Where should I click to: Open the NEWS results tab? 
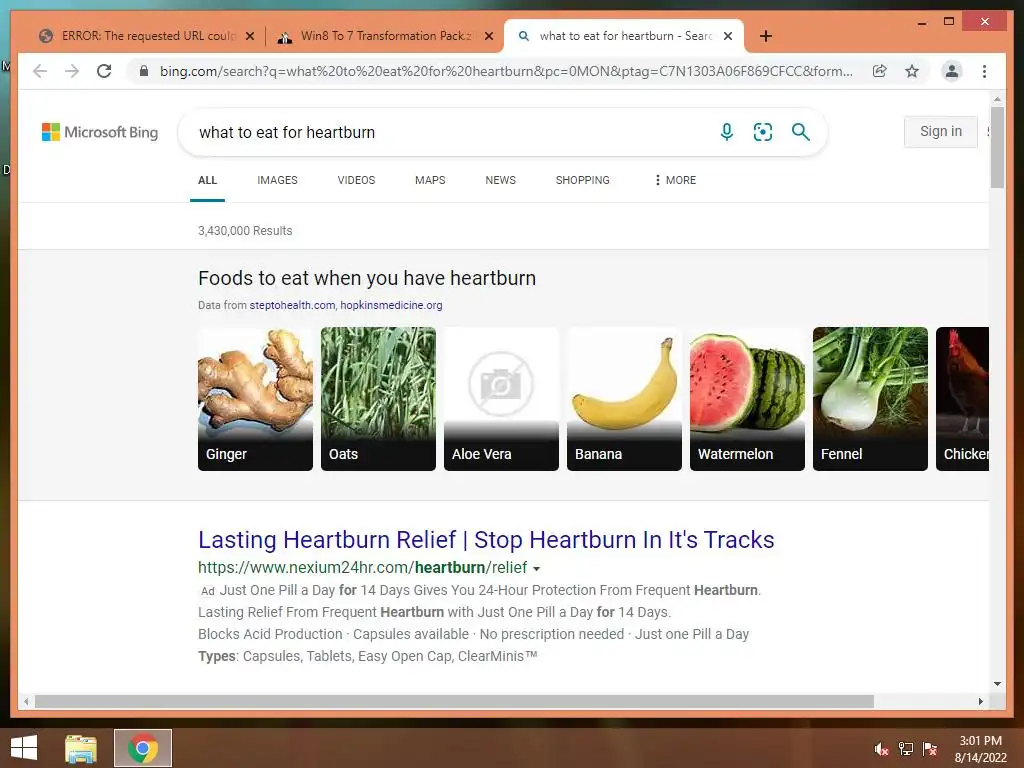coord(500,180)
